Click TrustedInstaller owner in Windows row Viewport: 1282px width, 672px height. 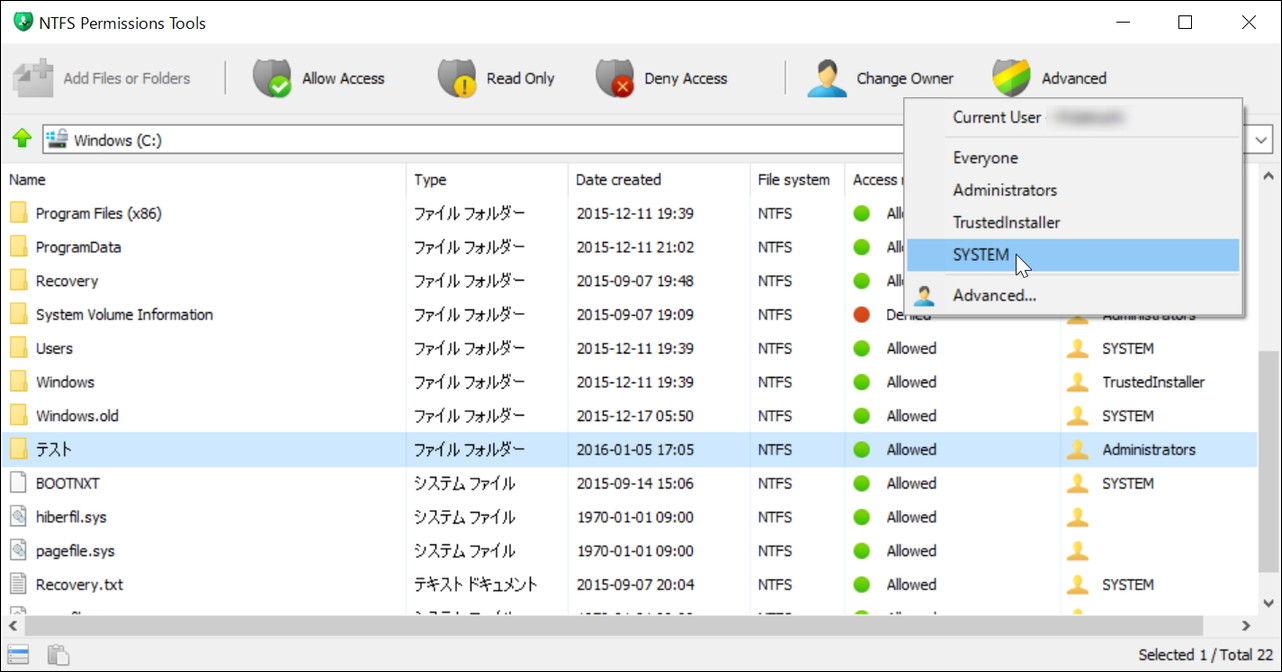click(1153, 382)
